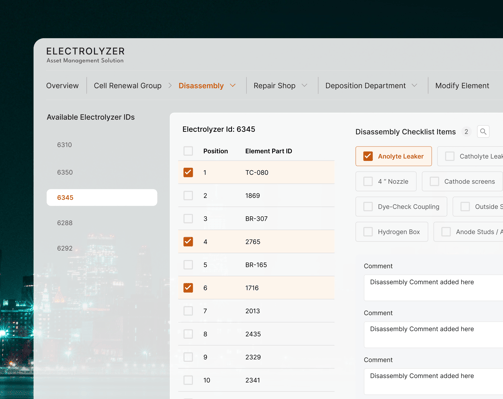
Task: Check the Anode Studs checklist item
Action: pos(446,232)
